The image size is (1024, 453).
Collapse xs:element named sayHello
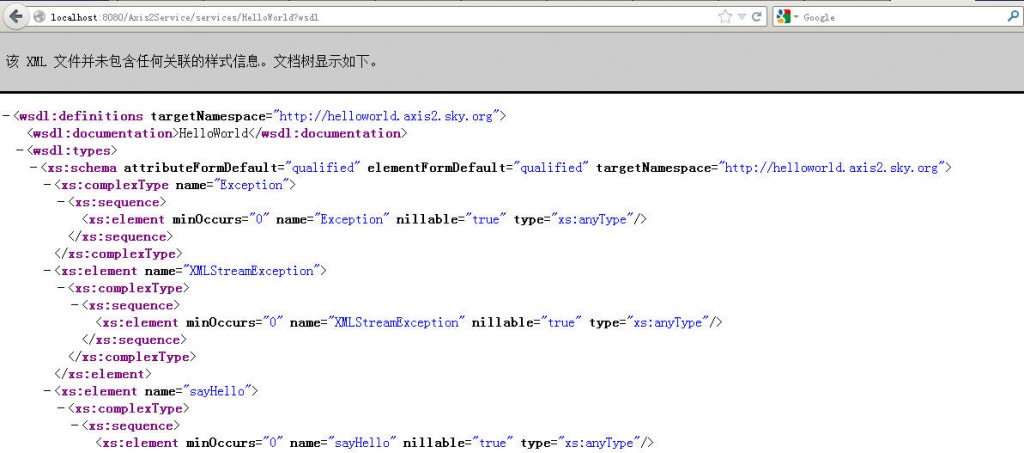click(x=47, y=392)
